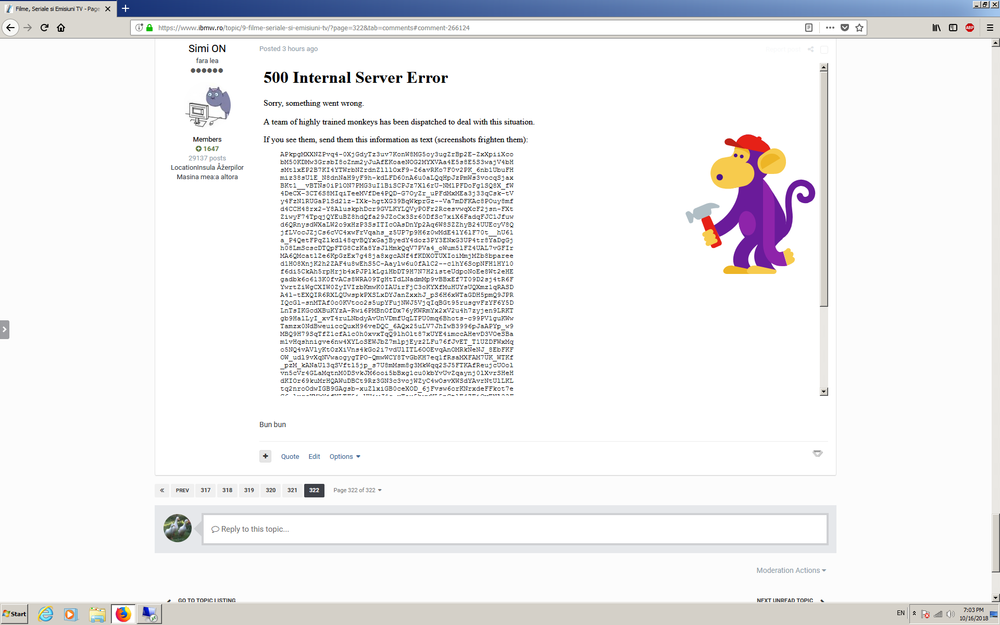The image size is (1000, 625).
Task: Go to page 317
Action: 205,490
